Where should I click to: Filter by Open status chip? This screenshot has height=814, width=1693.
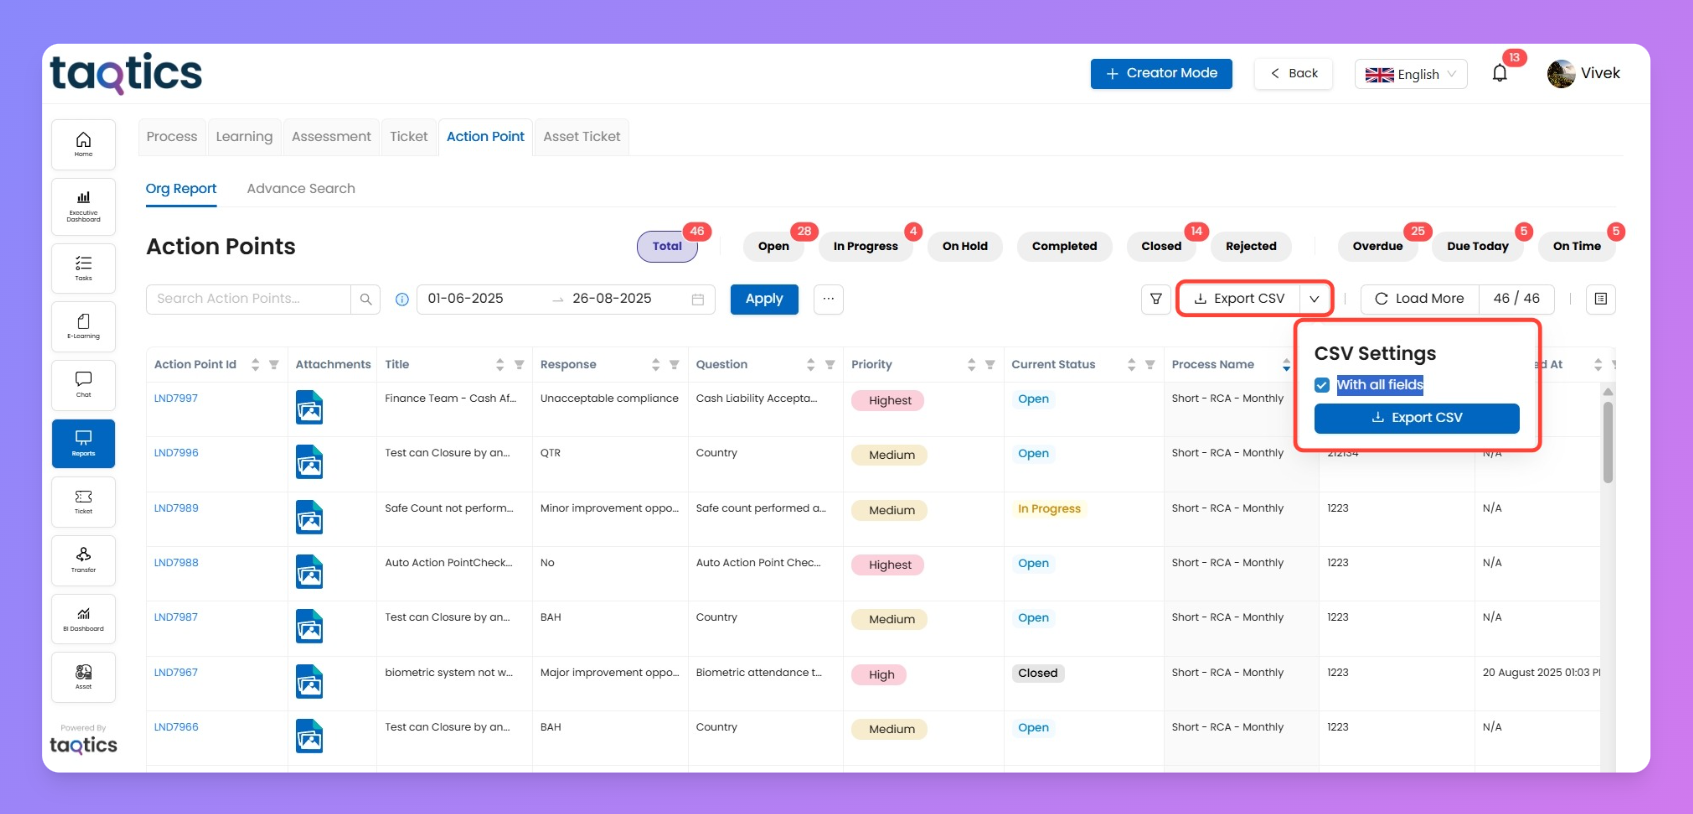tap(773, 246)
